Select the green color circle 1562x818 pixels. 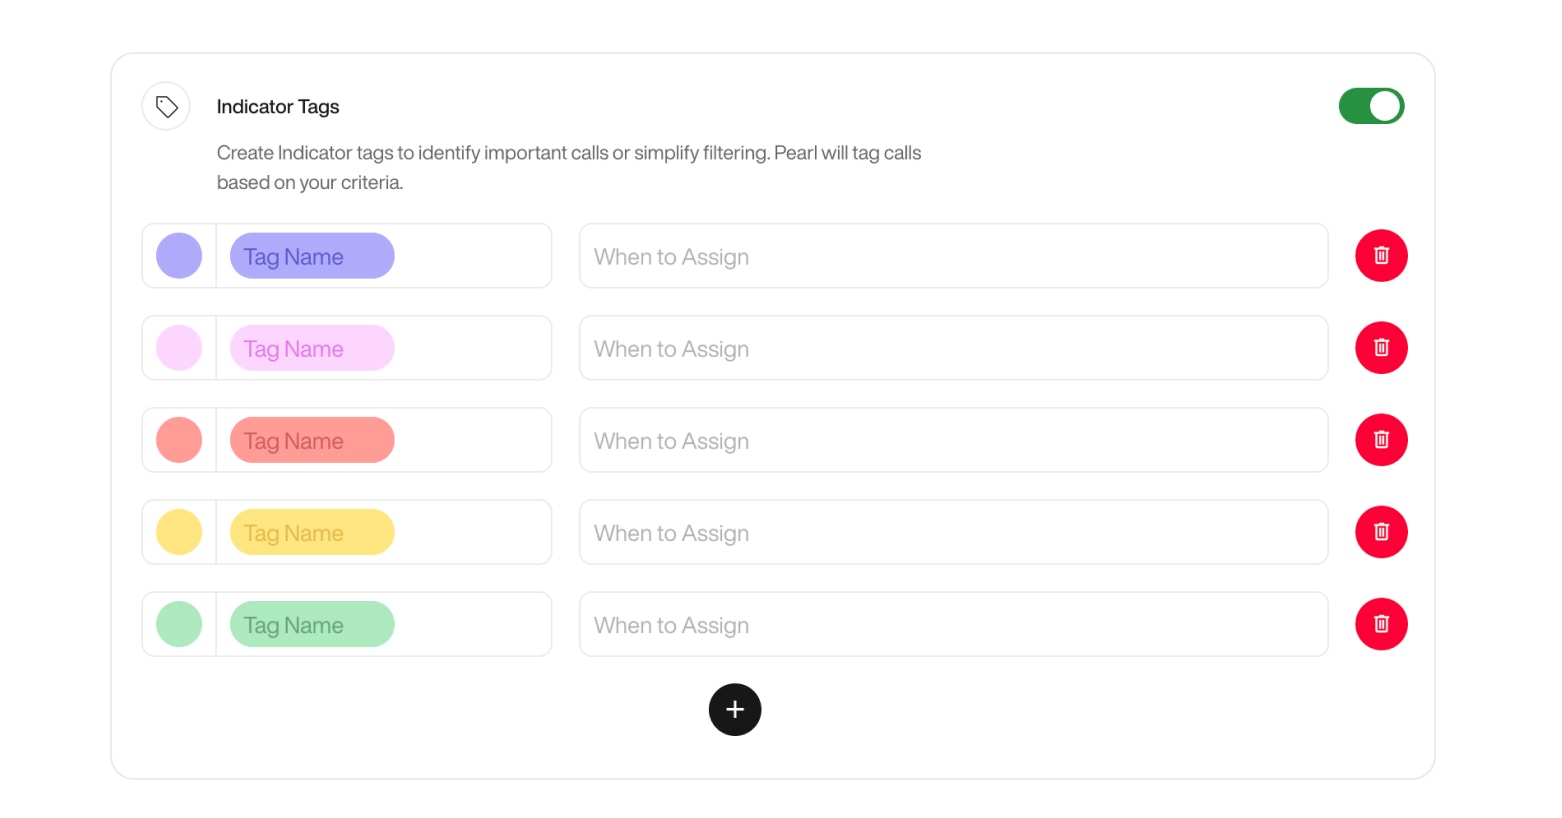[x=178, y=623]
